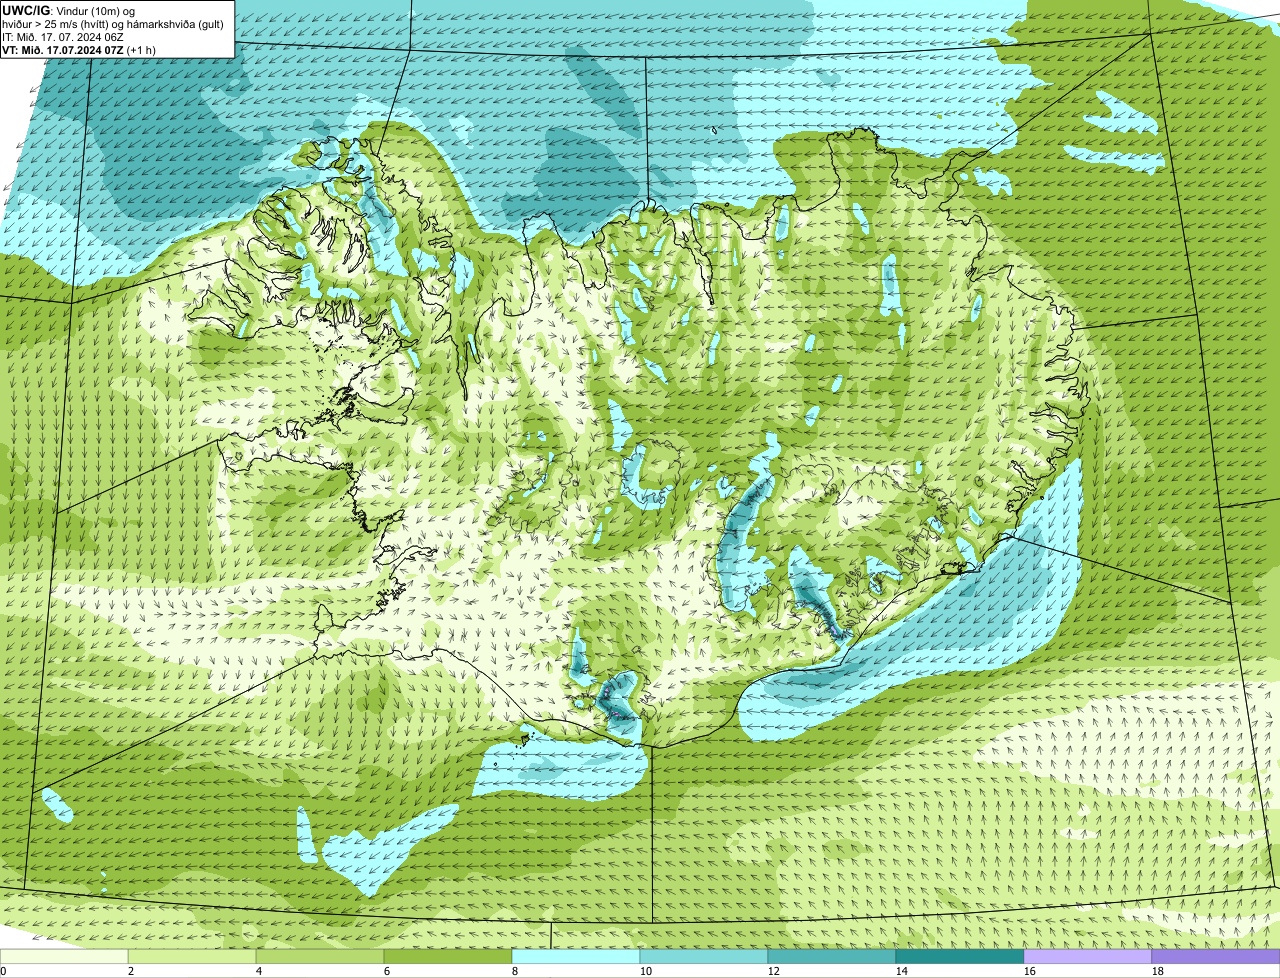Screen dimensions: 1280x978
Task: Select the 'IT: Mið. 17. 07. 2024 06Z' line
Action: pos(63,37)
